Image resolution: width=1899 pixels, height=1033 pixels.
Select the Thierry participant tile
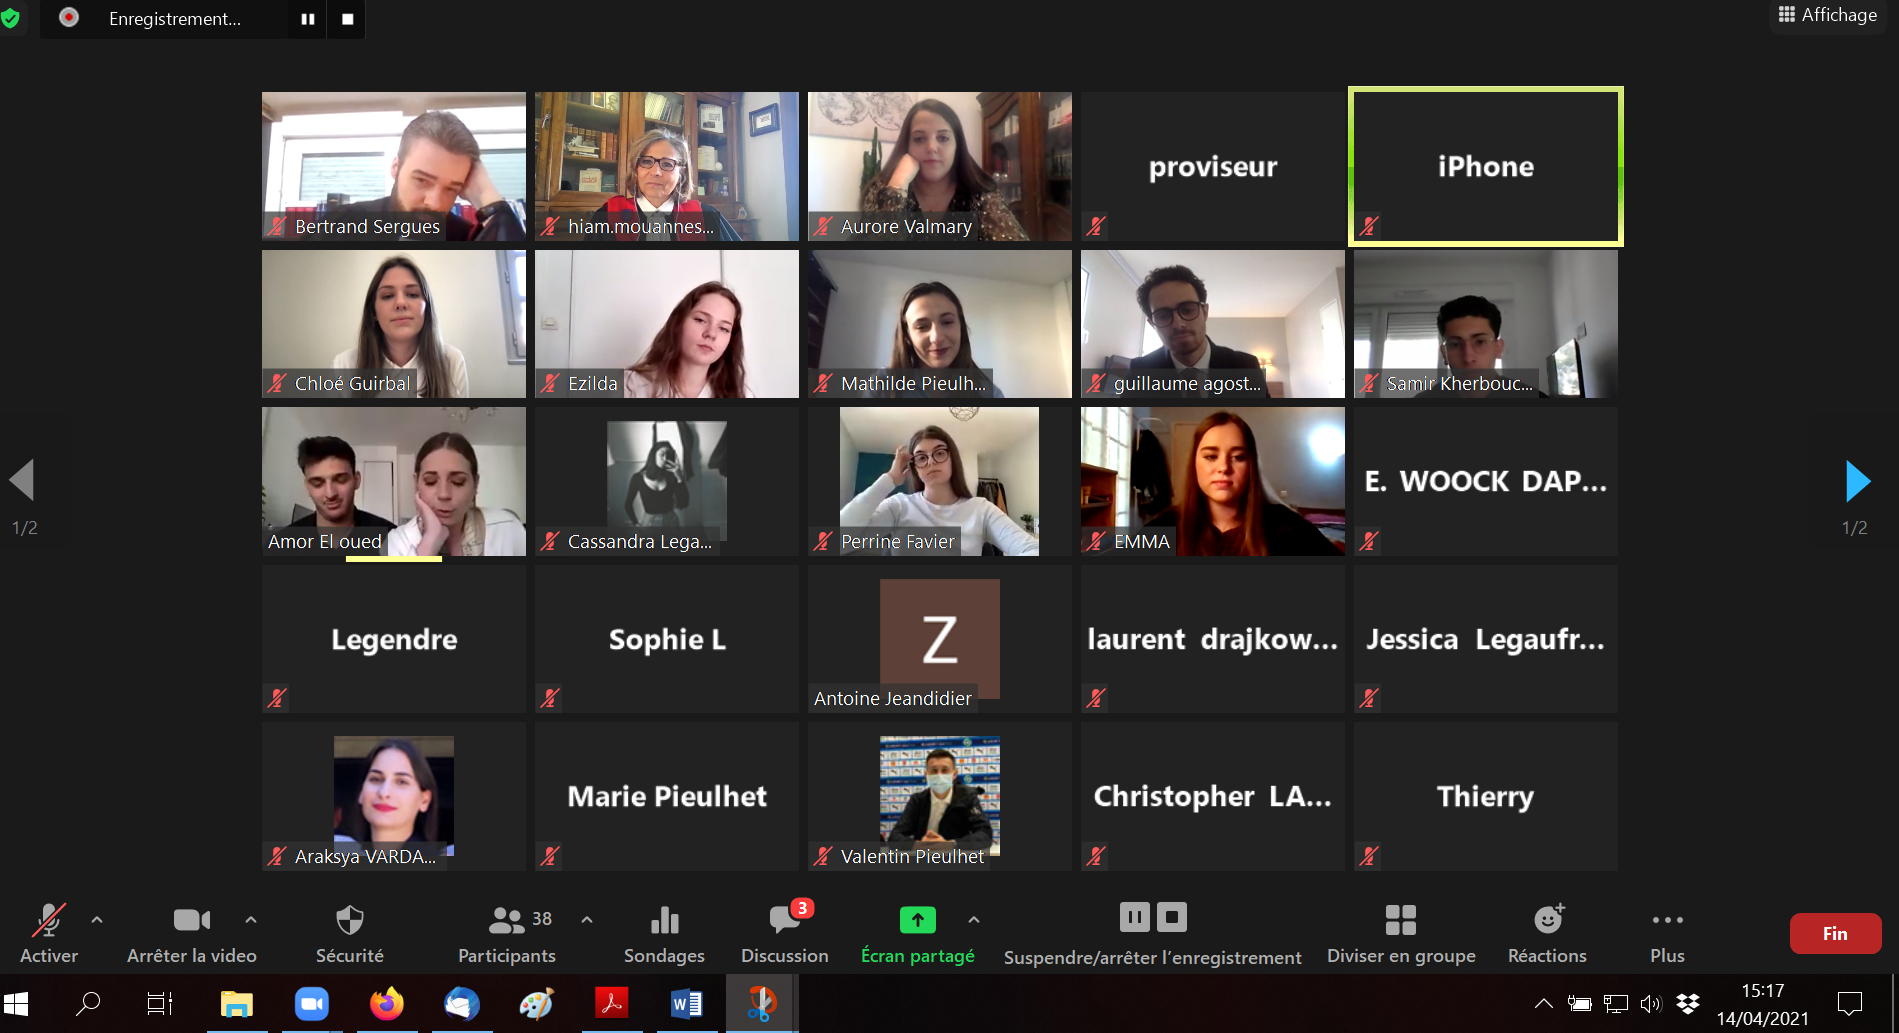coord(1486,796)
